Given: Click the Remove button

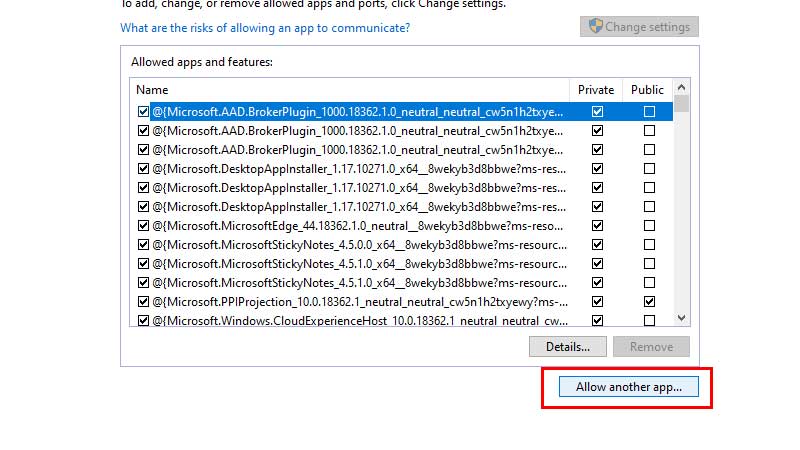Looking at the screenshot, I should [x=651, y=346].
